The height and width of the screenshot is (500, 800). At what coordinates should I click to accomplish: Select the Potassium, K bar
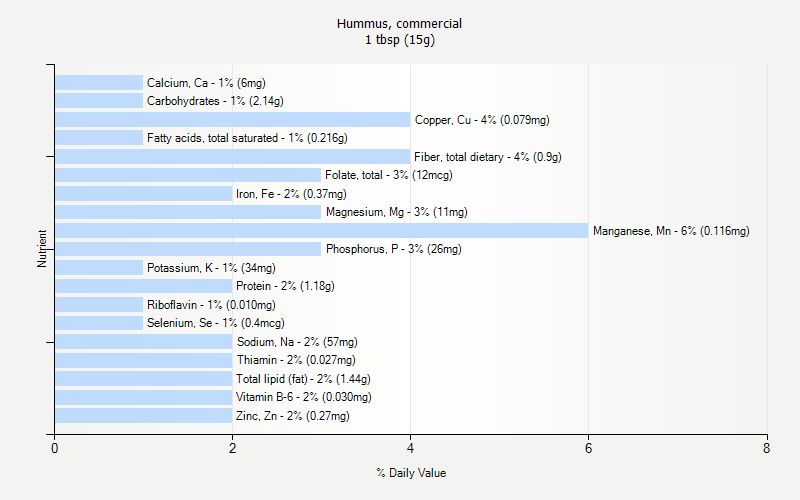(x=99, y=267)
